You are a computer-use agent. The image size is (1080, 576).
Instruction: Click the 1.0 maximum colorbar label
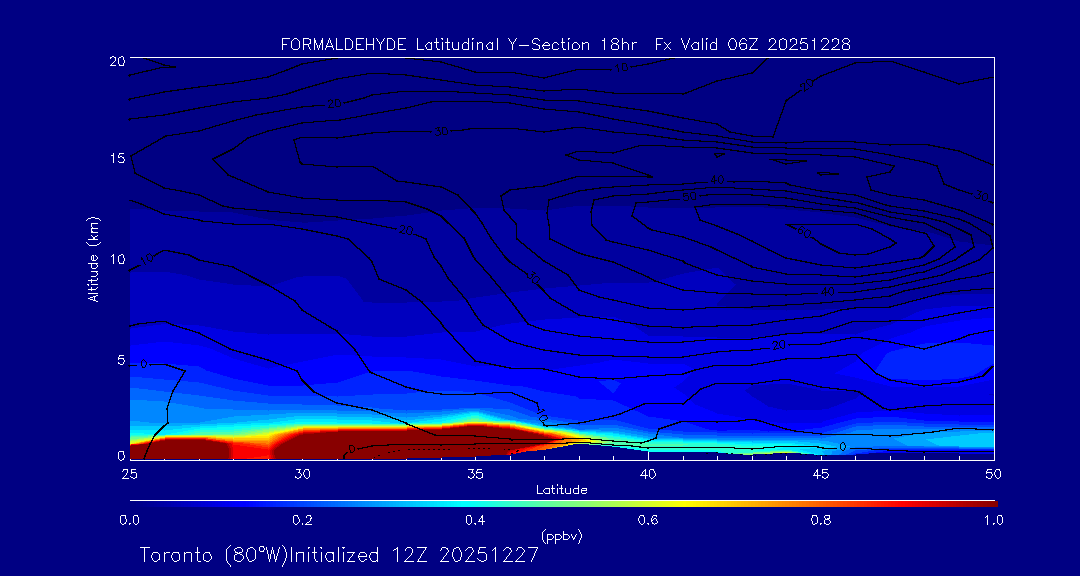(x=994, y=520)
